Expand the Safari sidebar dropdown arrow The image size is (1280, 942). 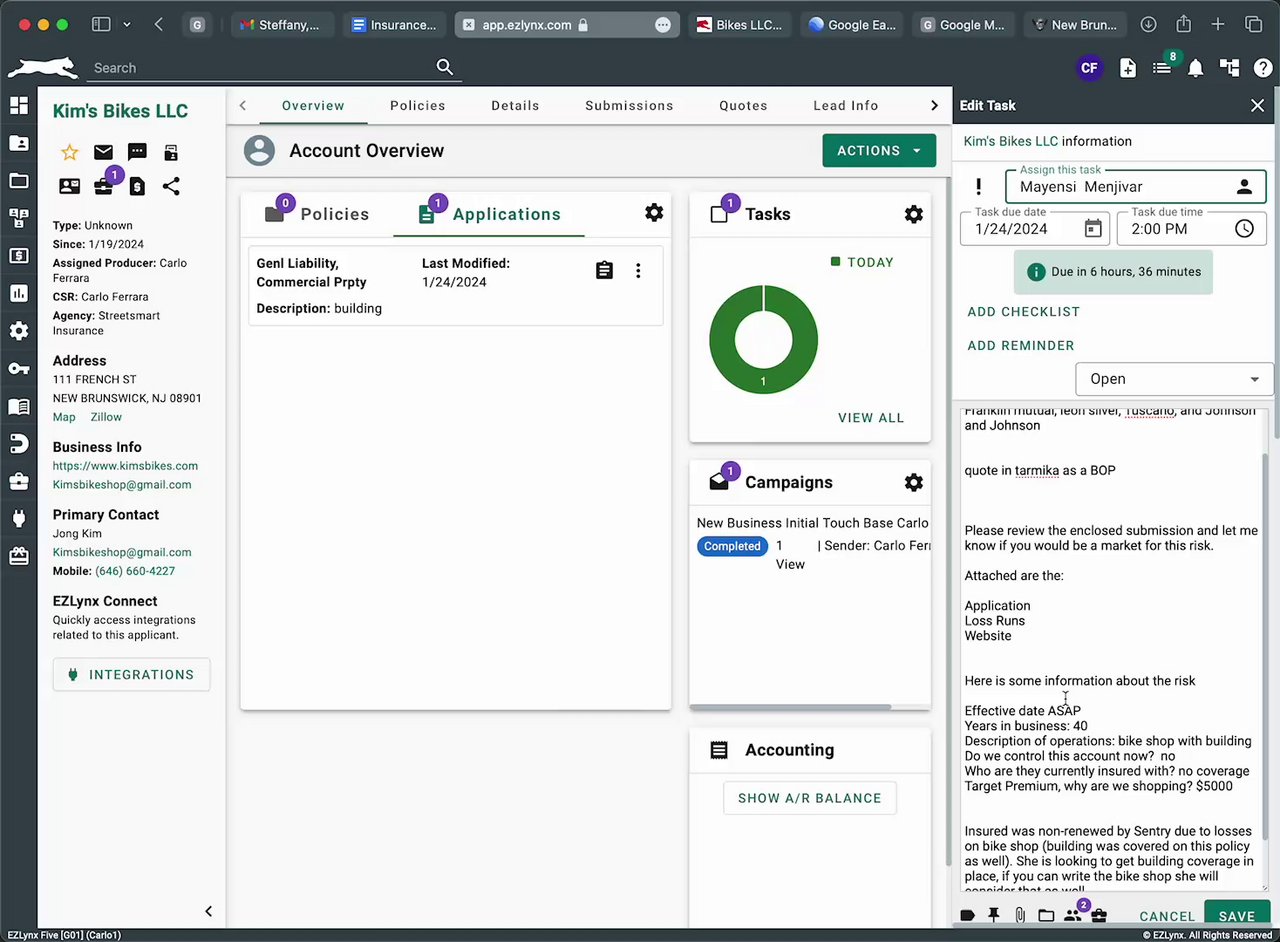(126, 24)
